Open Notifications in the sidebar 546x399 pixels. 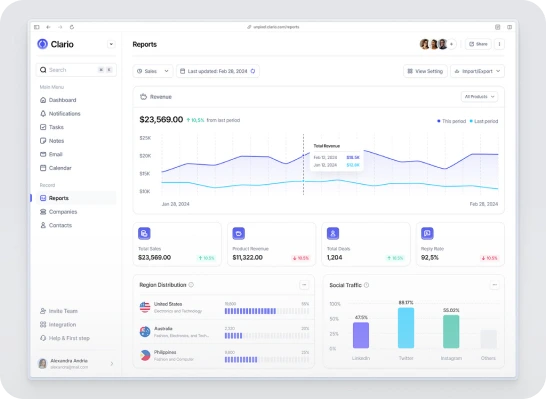coord(76,114)
